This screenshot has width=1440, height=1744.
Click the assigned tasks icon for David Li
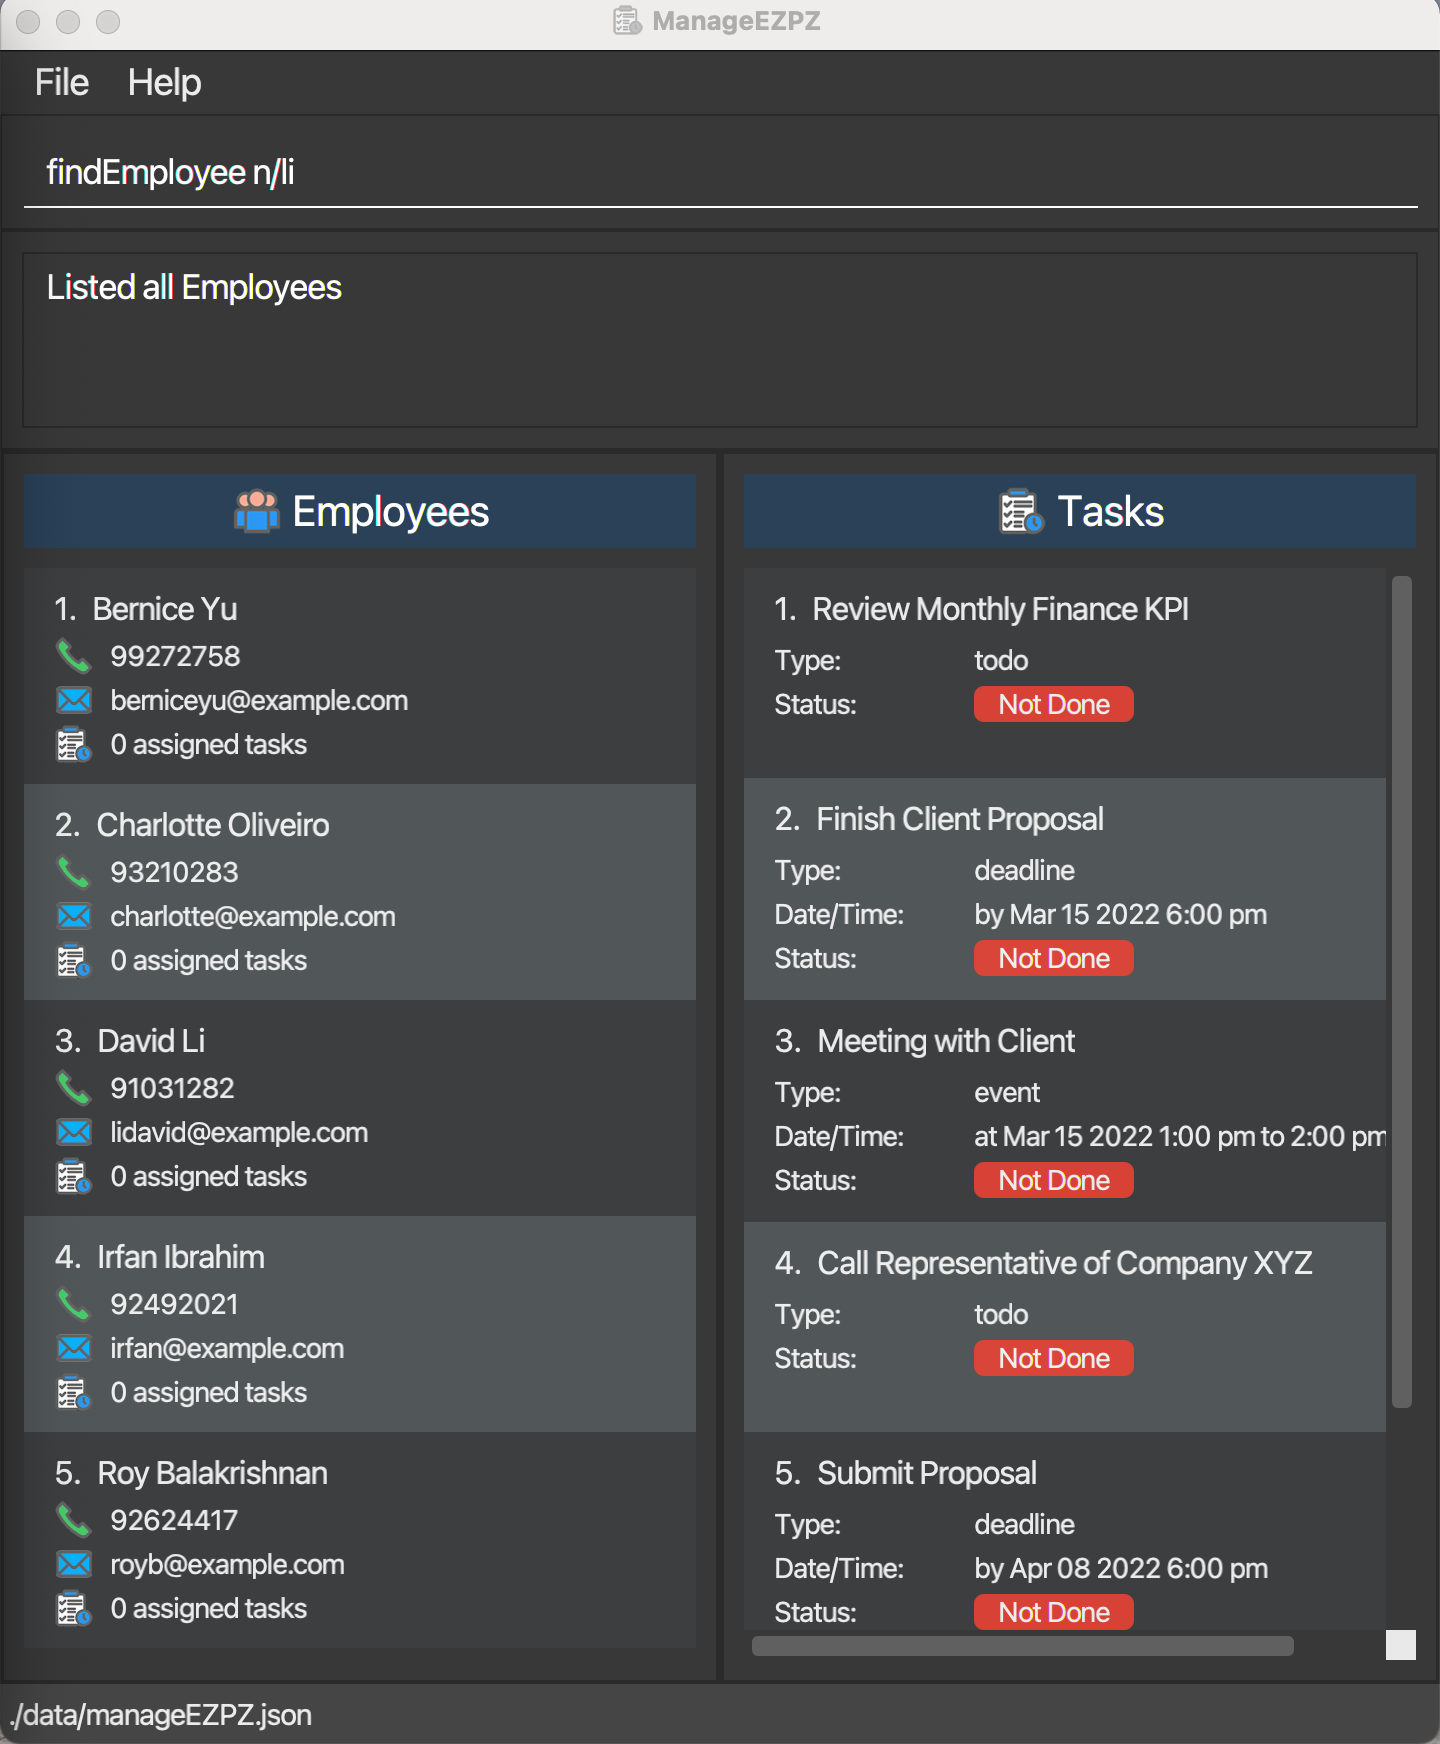coord(74,1177)
